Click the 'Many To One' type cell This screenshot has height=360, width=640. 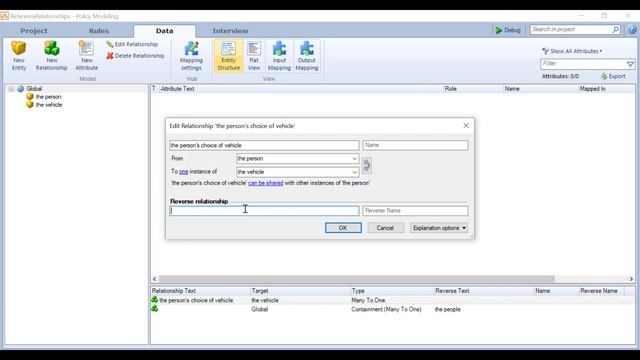(368, 300)
